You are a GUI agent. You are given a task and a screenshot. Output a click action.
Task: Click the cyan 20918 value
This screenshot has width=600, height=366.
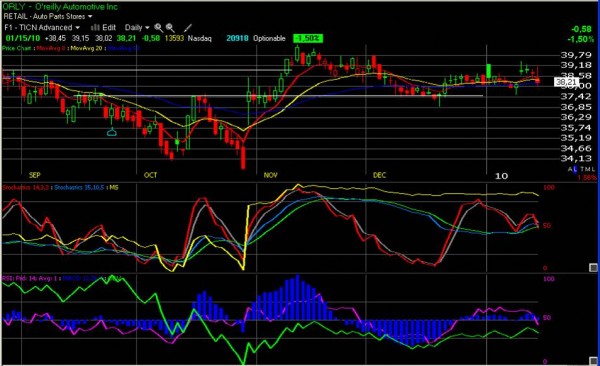(237, 38)
